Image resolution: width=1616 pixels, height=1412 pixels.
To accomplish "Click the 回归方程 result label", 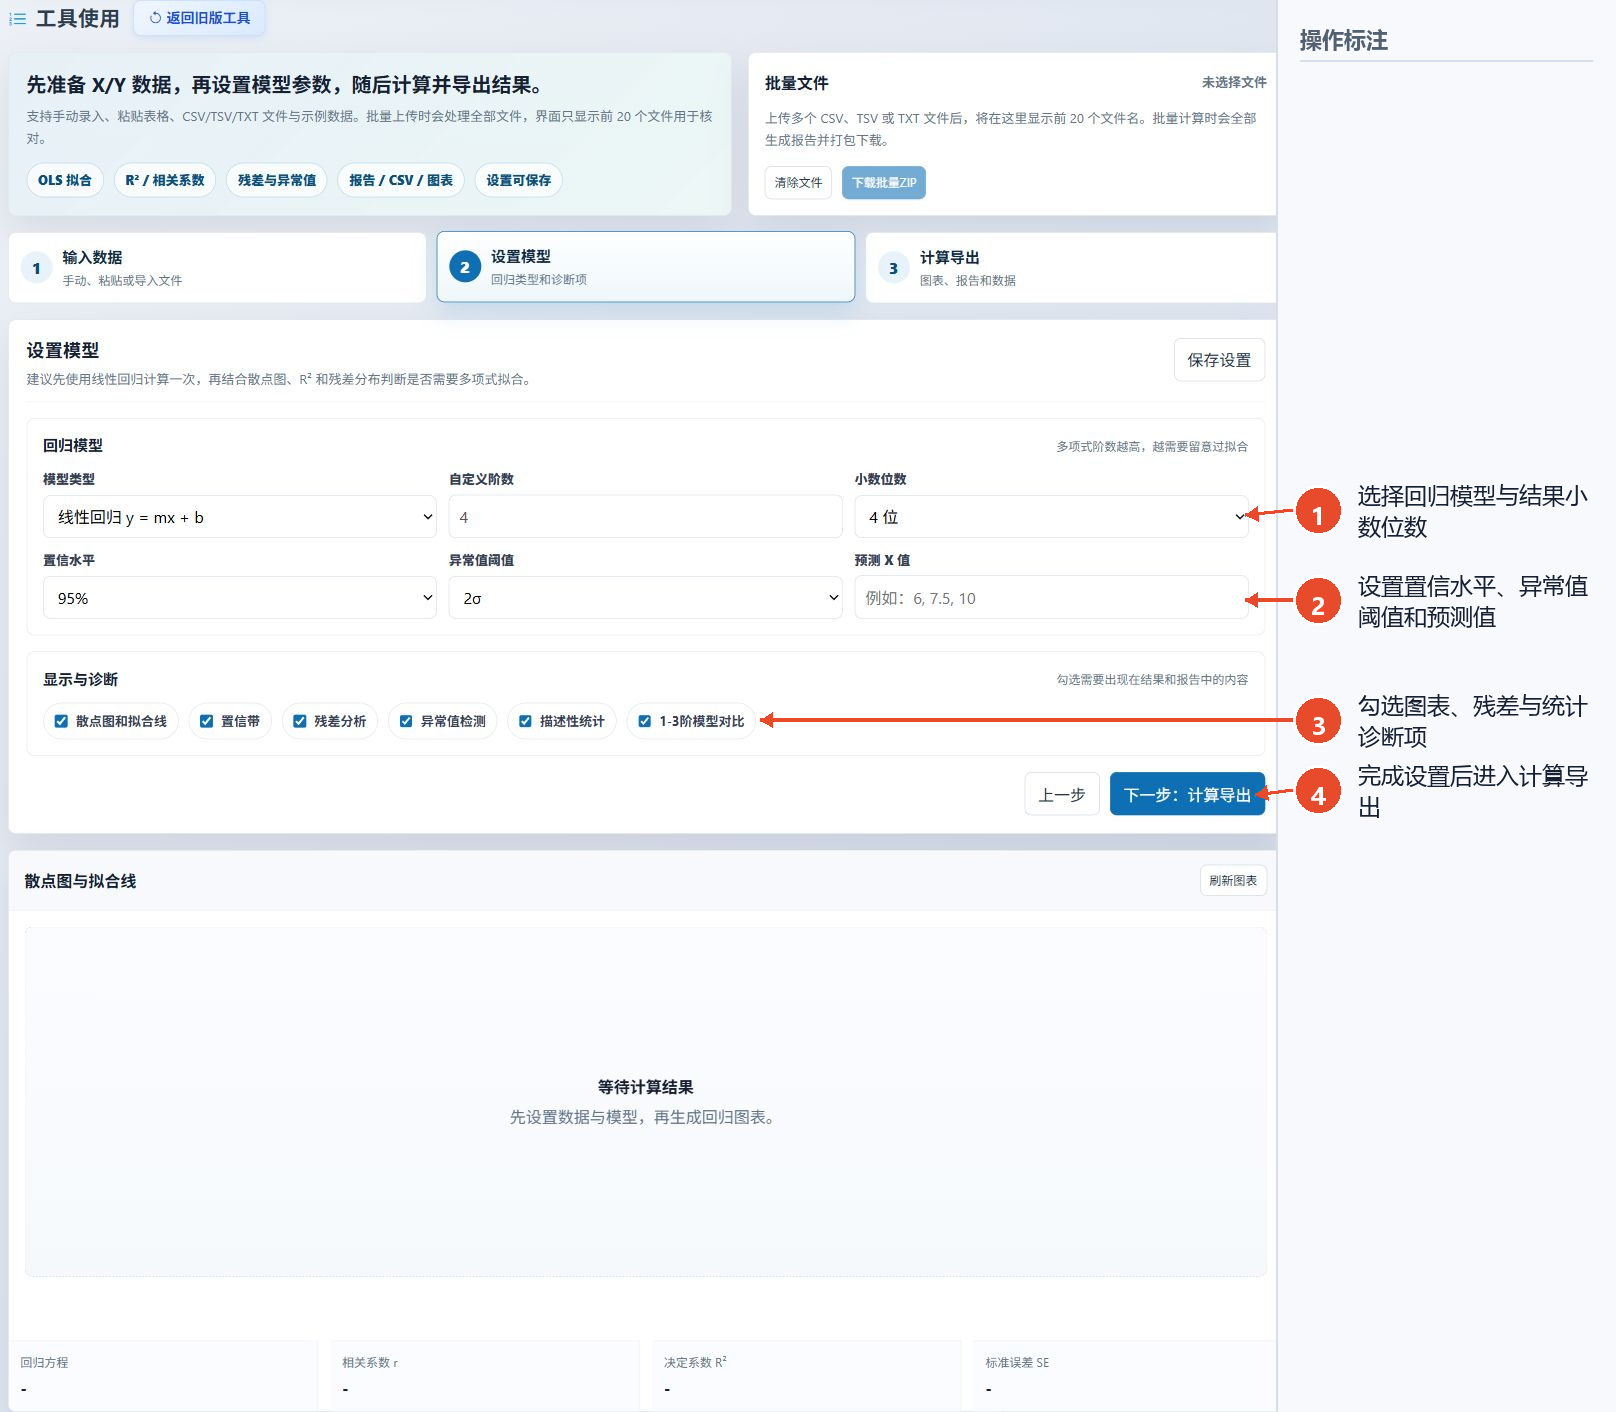I will point(44,1362).
